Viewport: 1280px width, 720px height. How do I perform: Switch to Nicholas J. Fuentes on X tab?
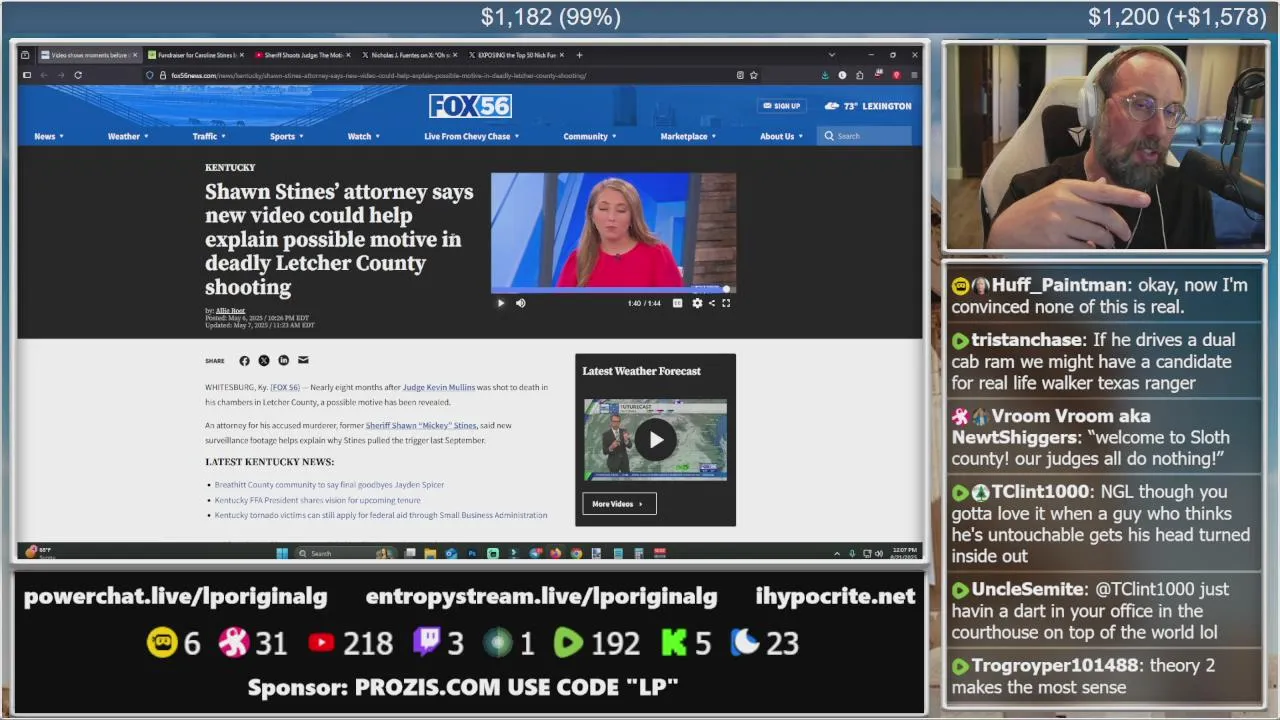pyautogui.click(x=408, y=55)
